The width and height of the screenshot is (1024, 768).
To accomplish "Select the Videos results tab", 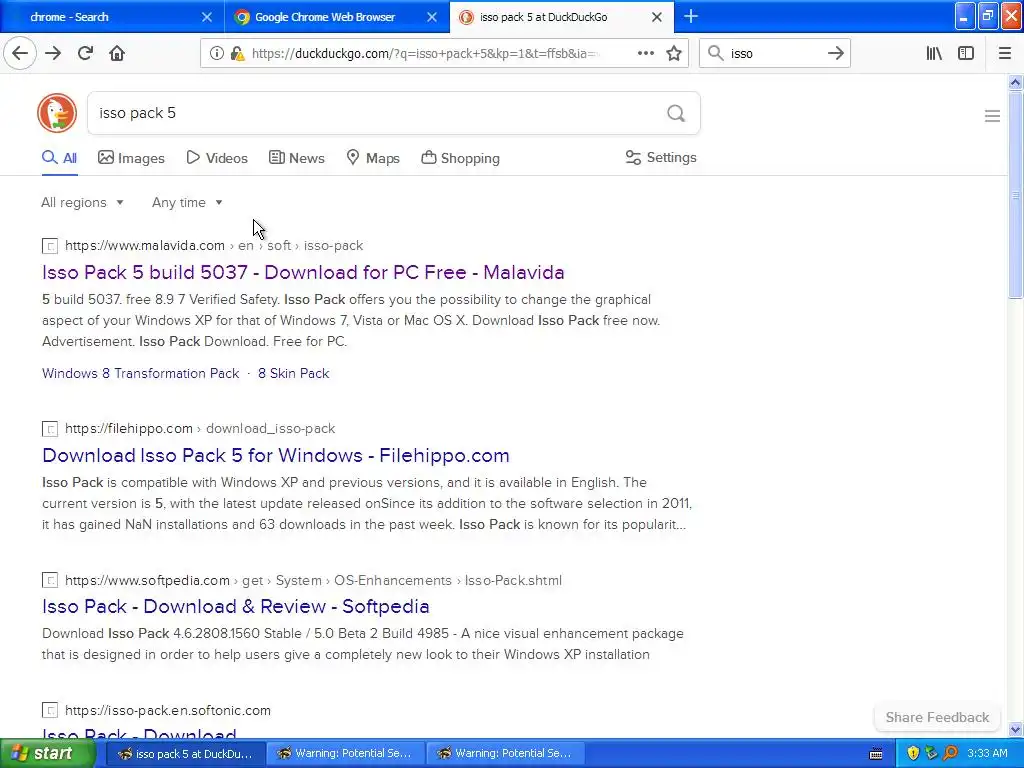I will click(x=217, y=158).
